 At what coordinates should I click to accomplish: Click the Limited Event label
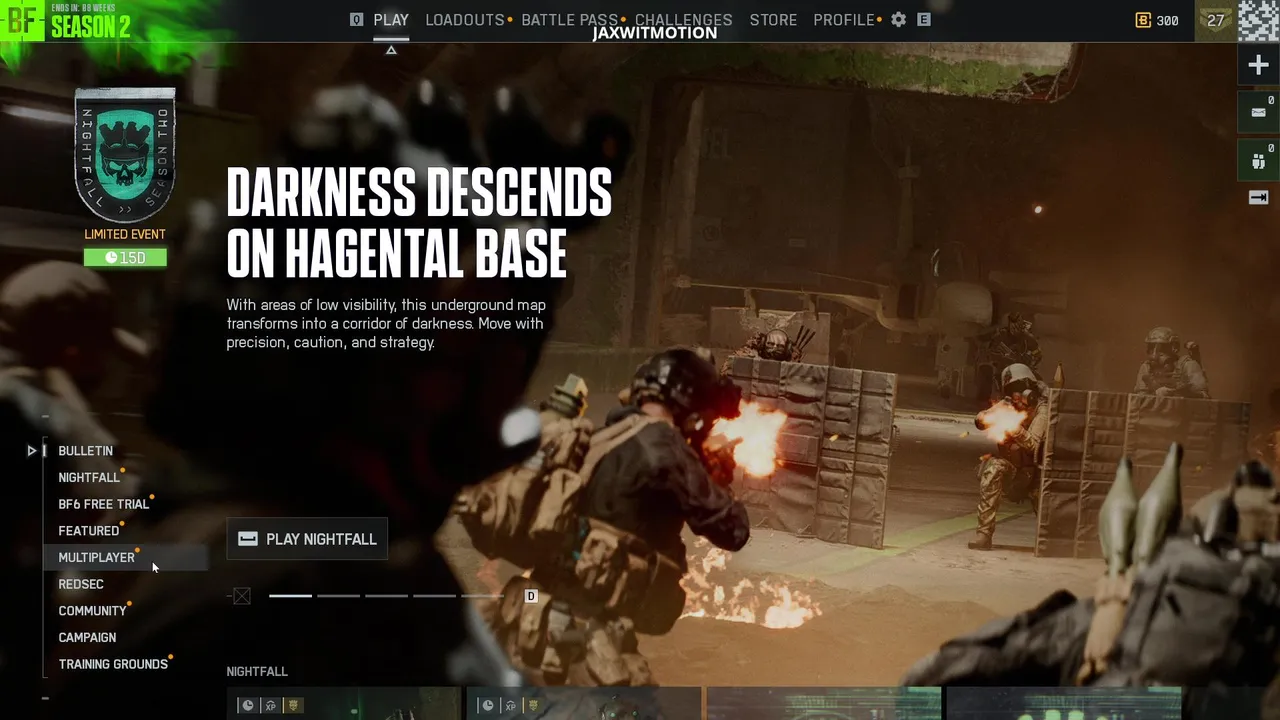(x=125, y=234)
